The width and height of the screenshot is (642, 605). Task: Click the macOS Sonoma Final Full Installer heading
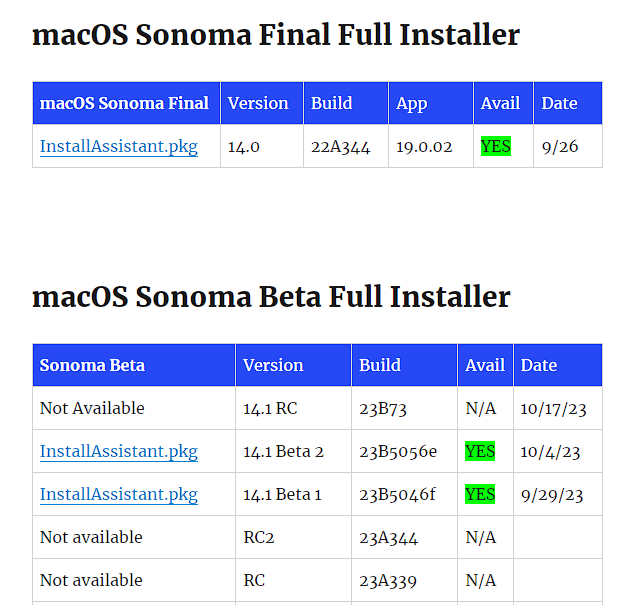pos(276,35)
